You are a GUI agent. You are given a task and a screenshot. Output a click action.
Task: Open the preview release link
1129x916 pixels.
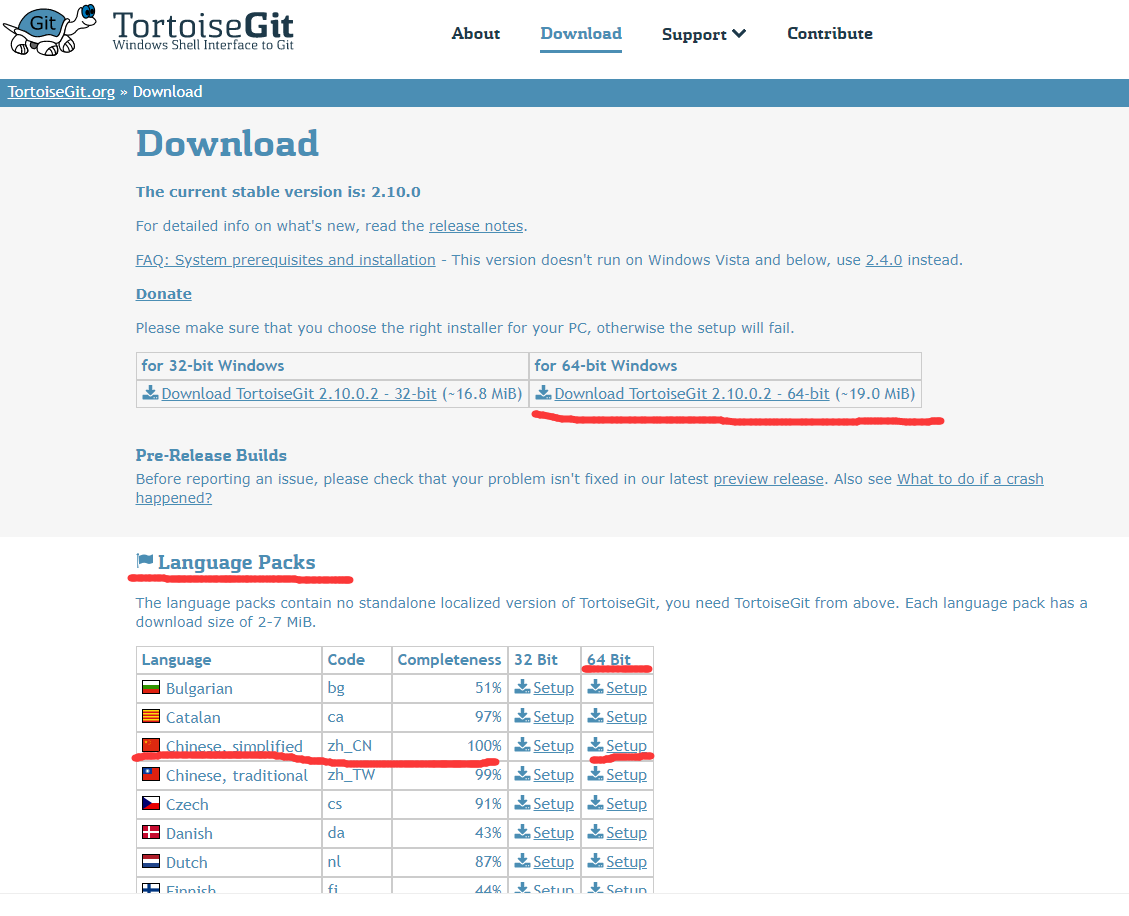pyautogui.click(x=768, y=479)
